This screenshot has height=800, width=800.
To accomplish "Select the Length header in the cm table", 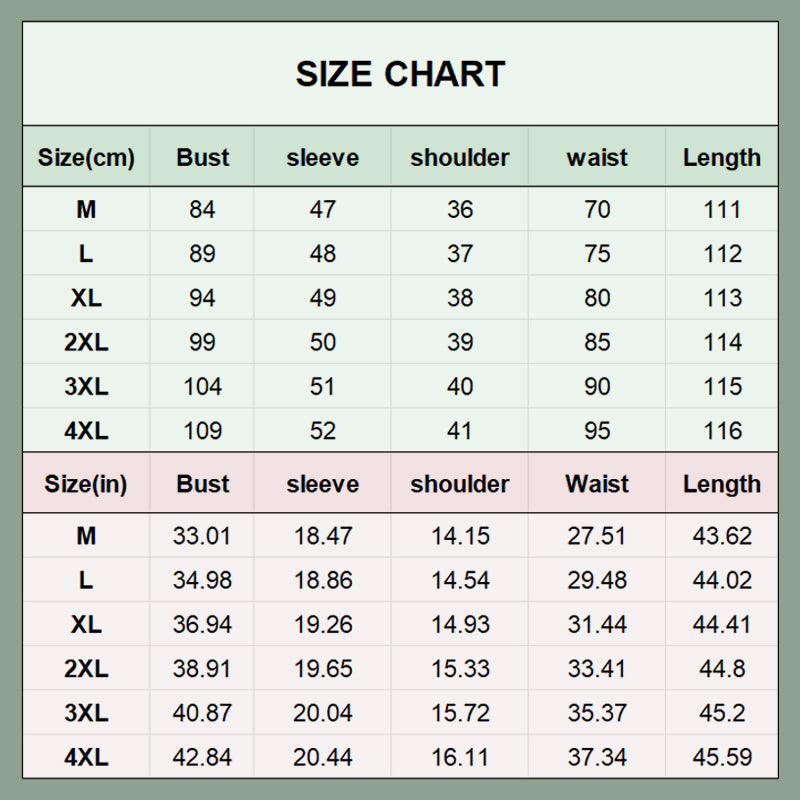I will click(722, 157).
